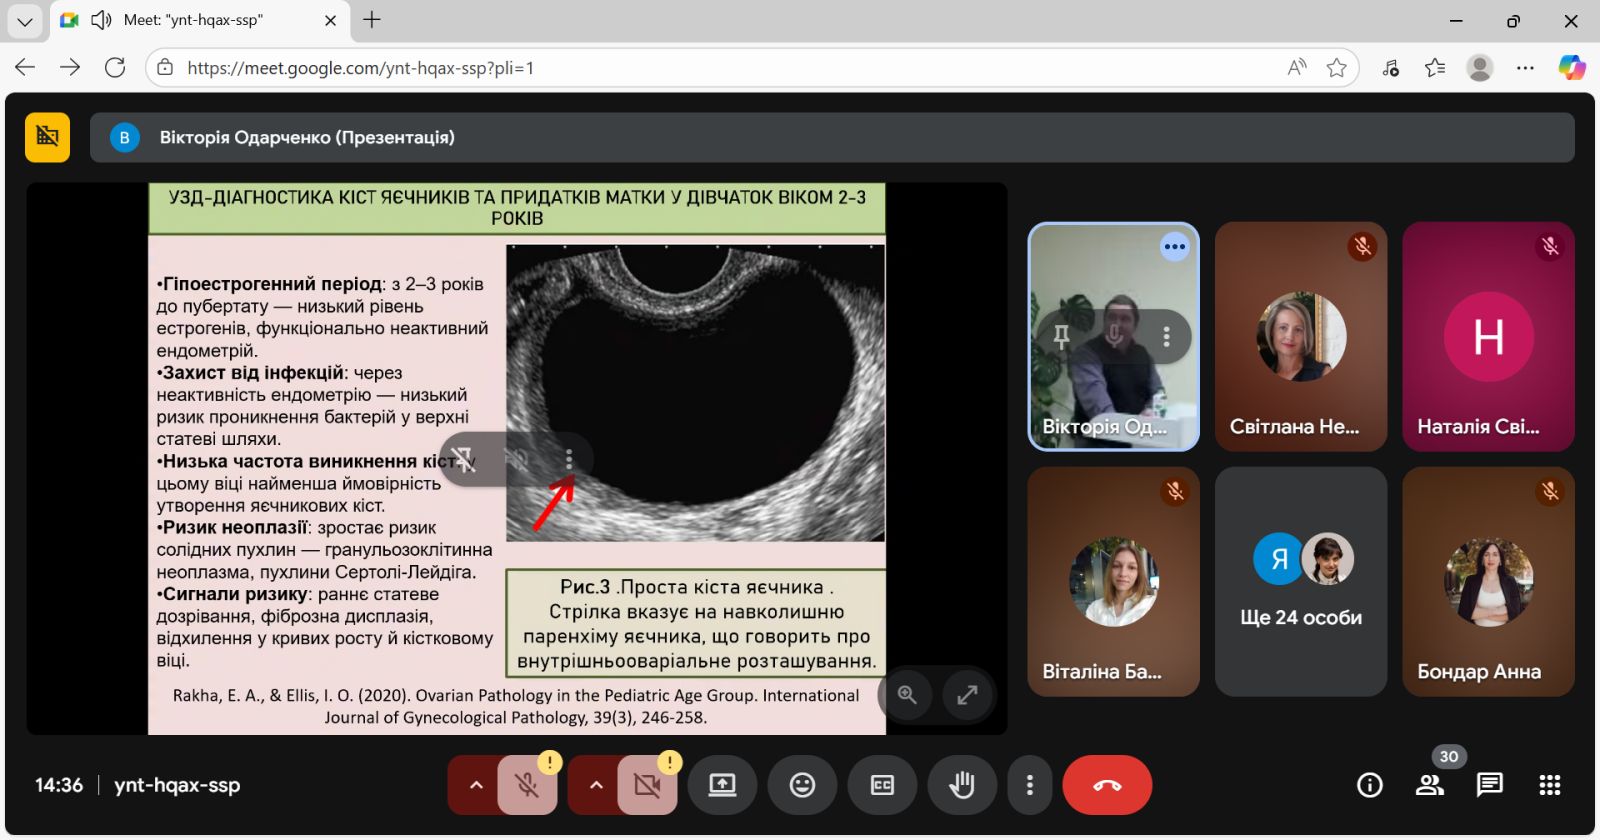Screen dimensions: 1600x840
Task: Open the browser tab search dropdown
Action: point(25,21)
